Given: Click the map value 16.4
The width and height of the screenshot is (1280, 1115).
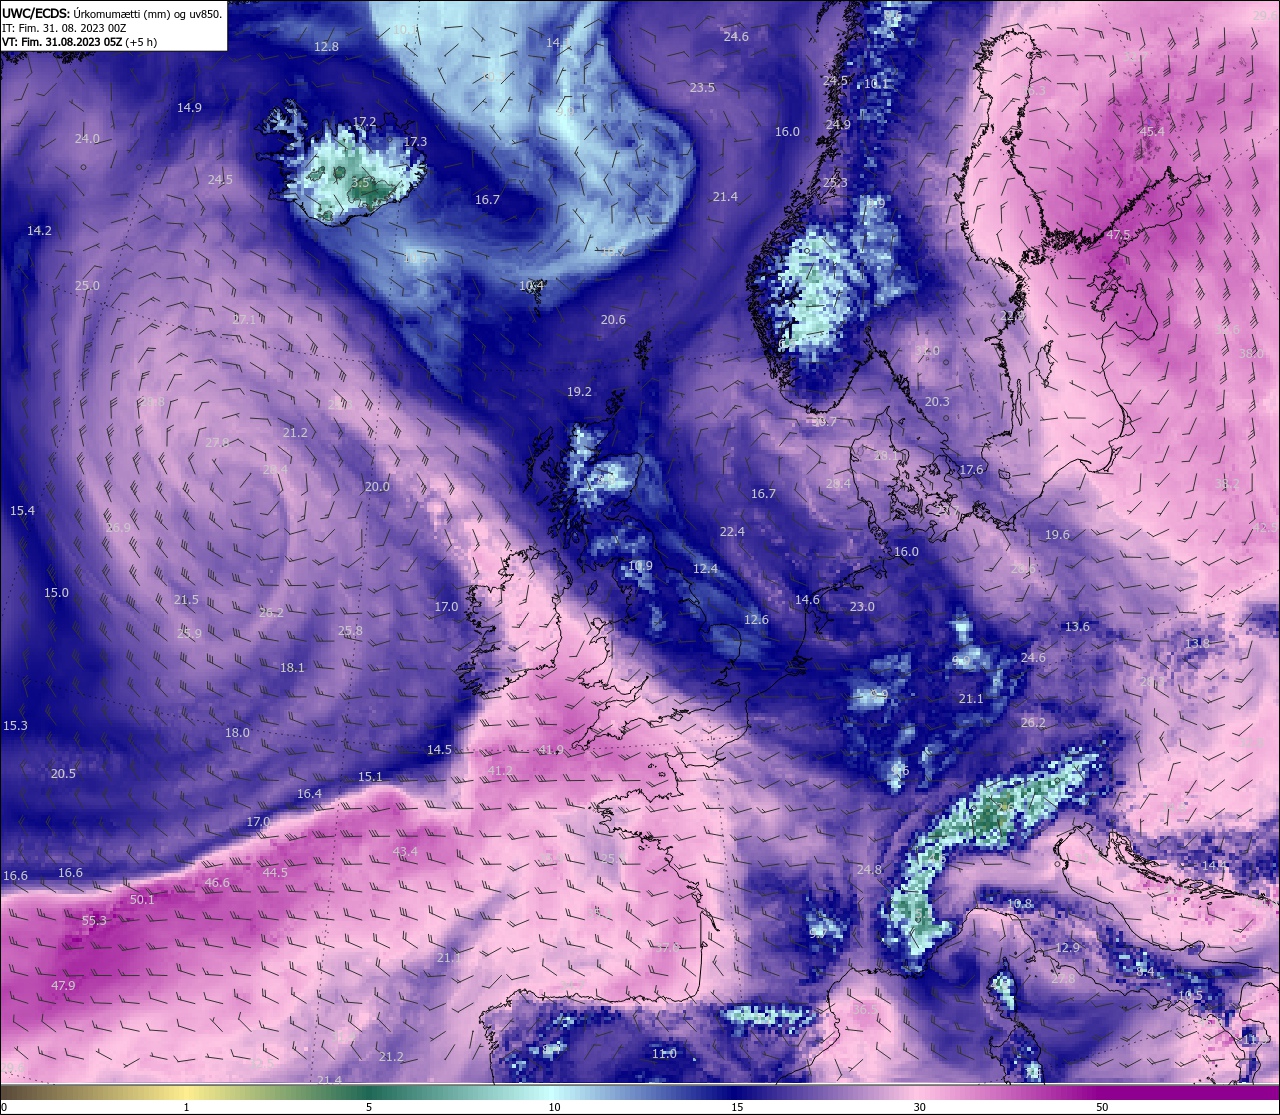Looking at the screenshot, I should [x=309, y=793].
